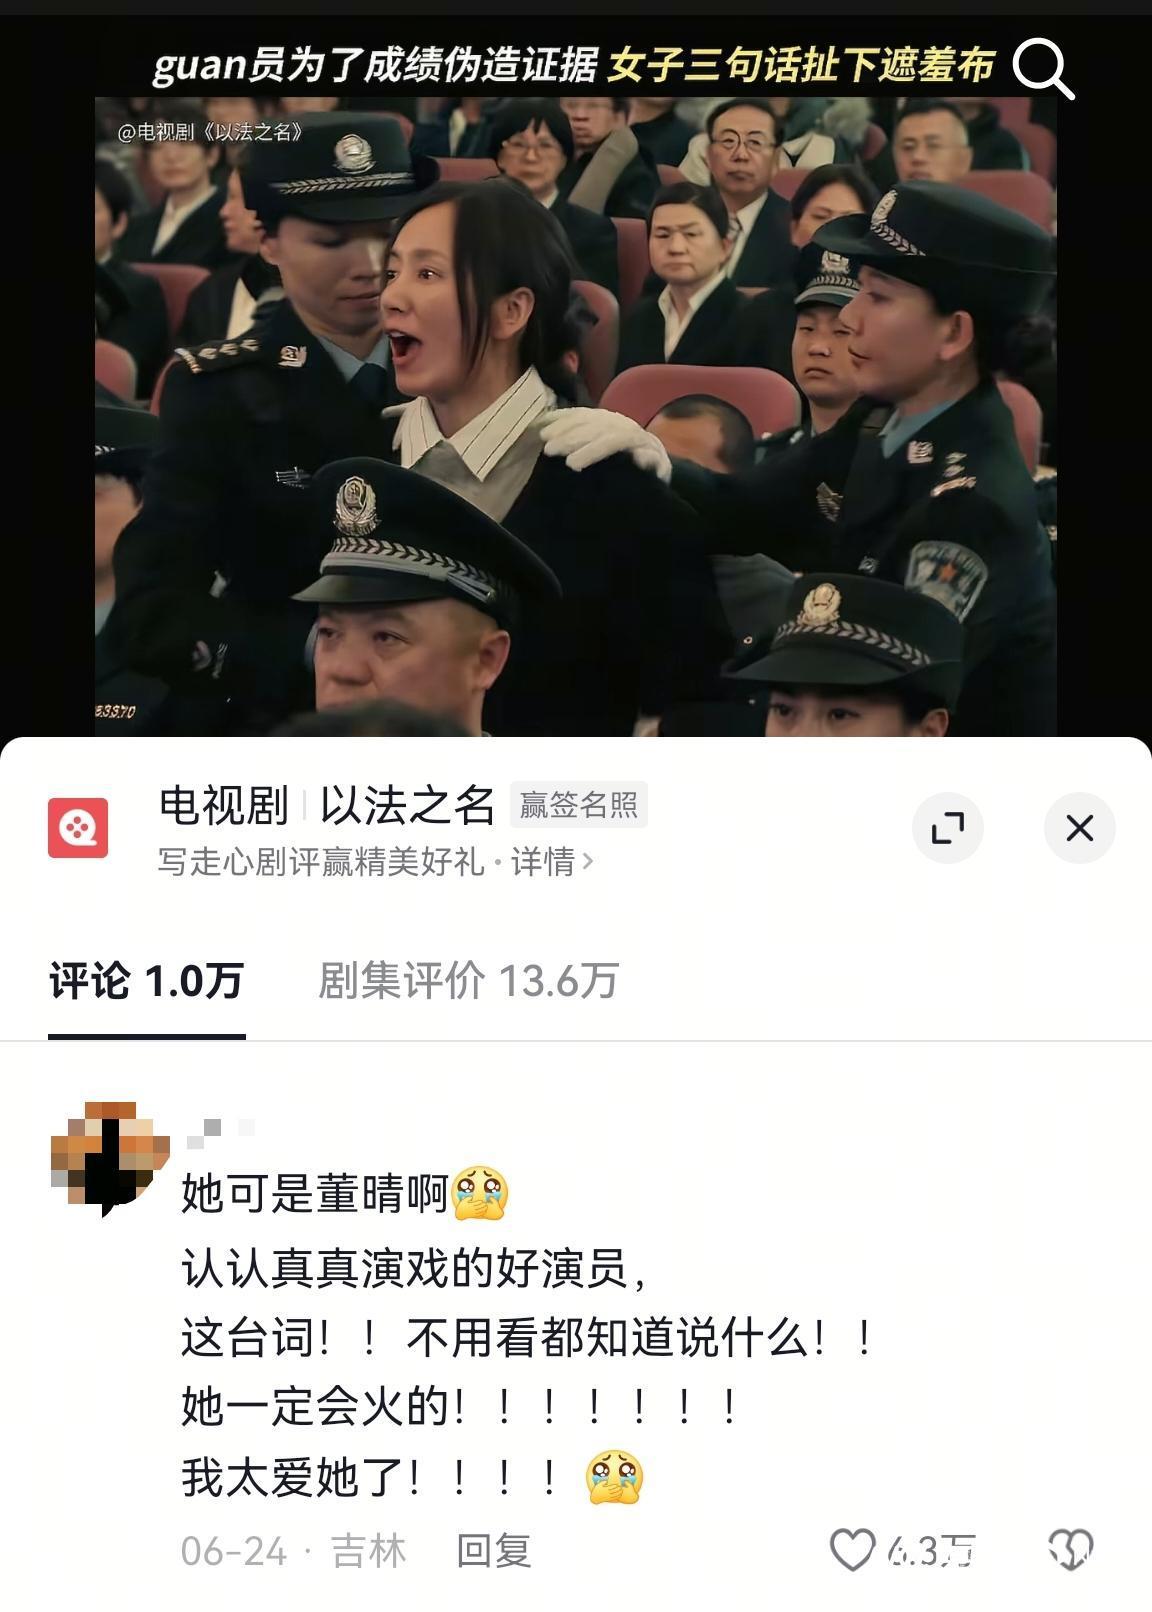Tap the 电视剧 category label
This screenshot has height=1612, width=1152.
tap(223, 805)
